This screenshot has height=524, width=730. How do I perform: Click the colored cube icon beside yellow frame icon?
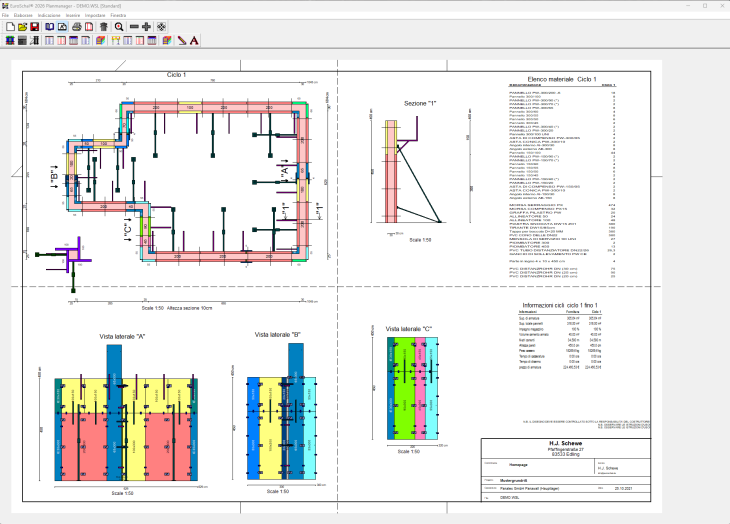point(101,40)
